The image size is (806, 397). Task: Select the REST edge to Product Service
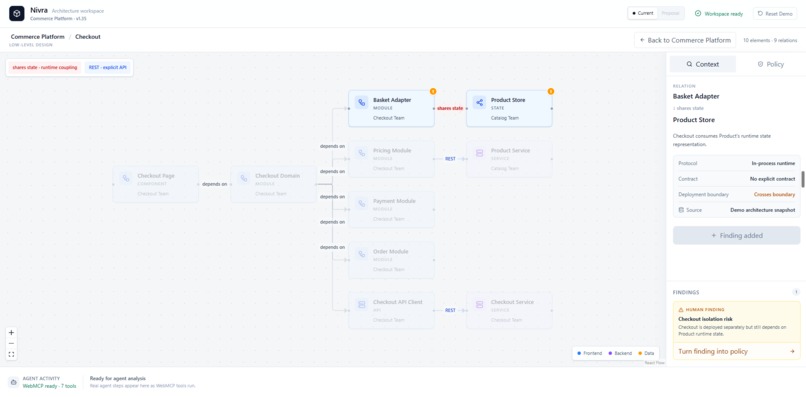point(450,159)
